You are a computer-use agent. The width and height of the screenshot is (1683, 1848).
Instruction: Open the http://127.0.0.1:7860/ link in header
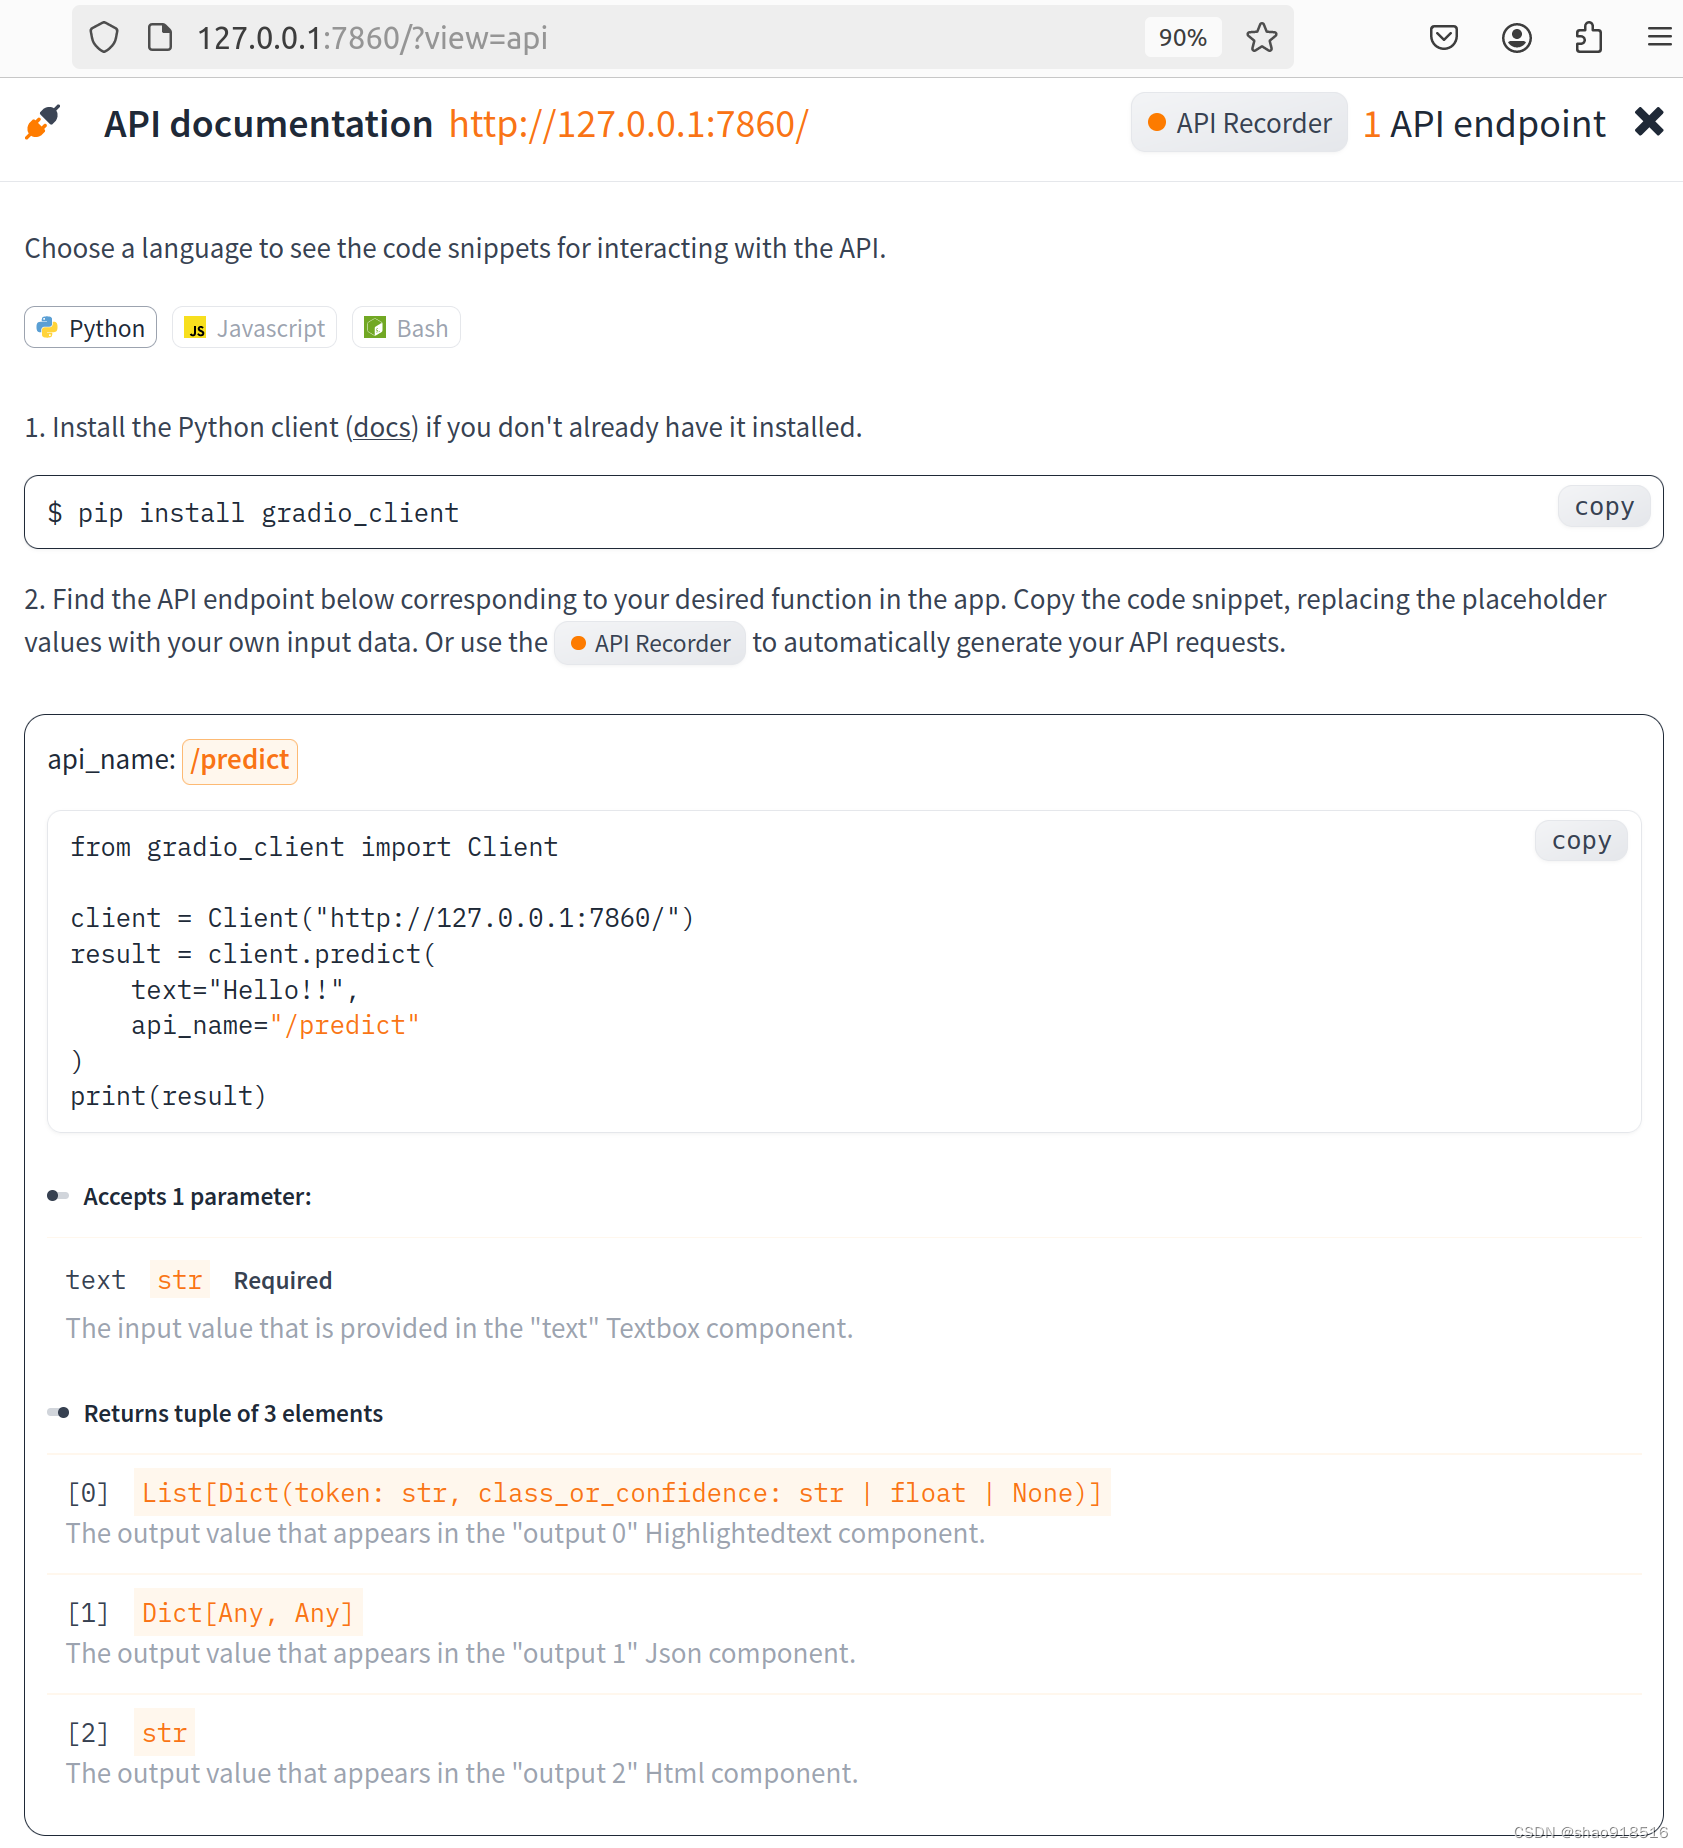(x=628, y=124)
